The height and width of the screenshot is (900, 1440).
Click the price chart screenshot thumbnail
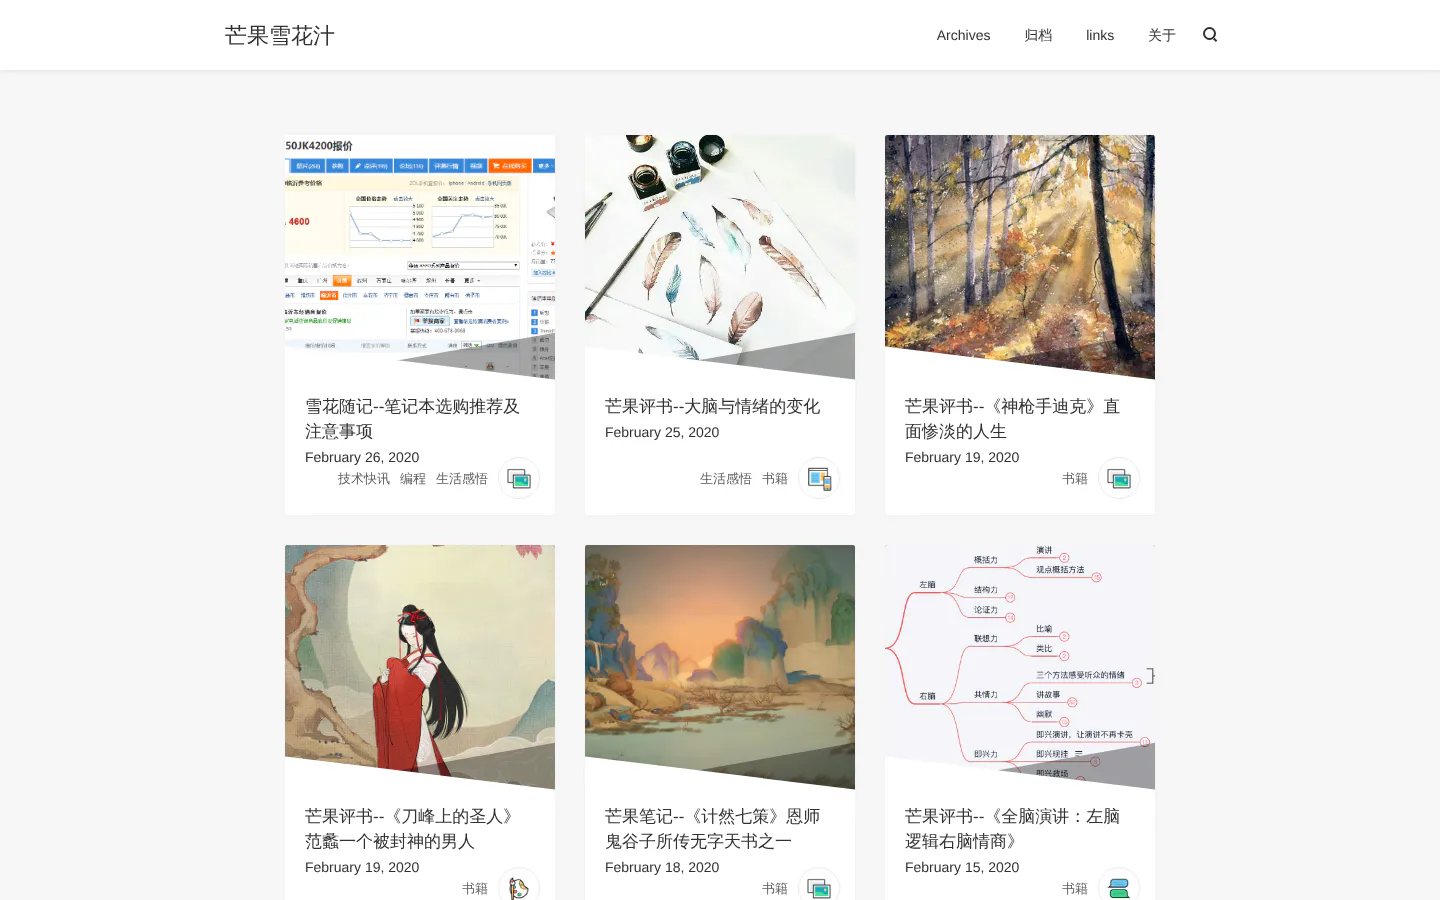click(x=420, y=257)
